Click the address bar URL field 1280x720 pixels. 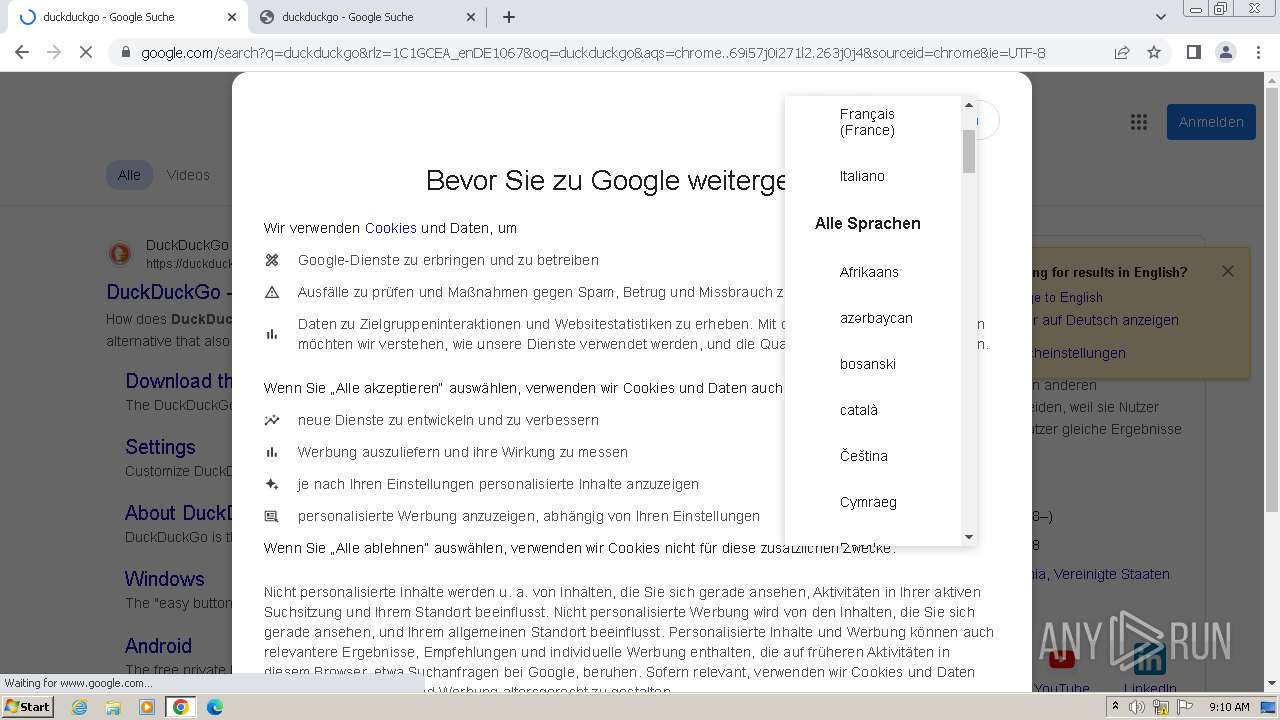[x=593, y=53]
